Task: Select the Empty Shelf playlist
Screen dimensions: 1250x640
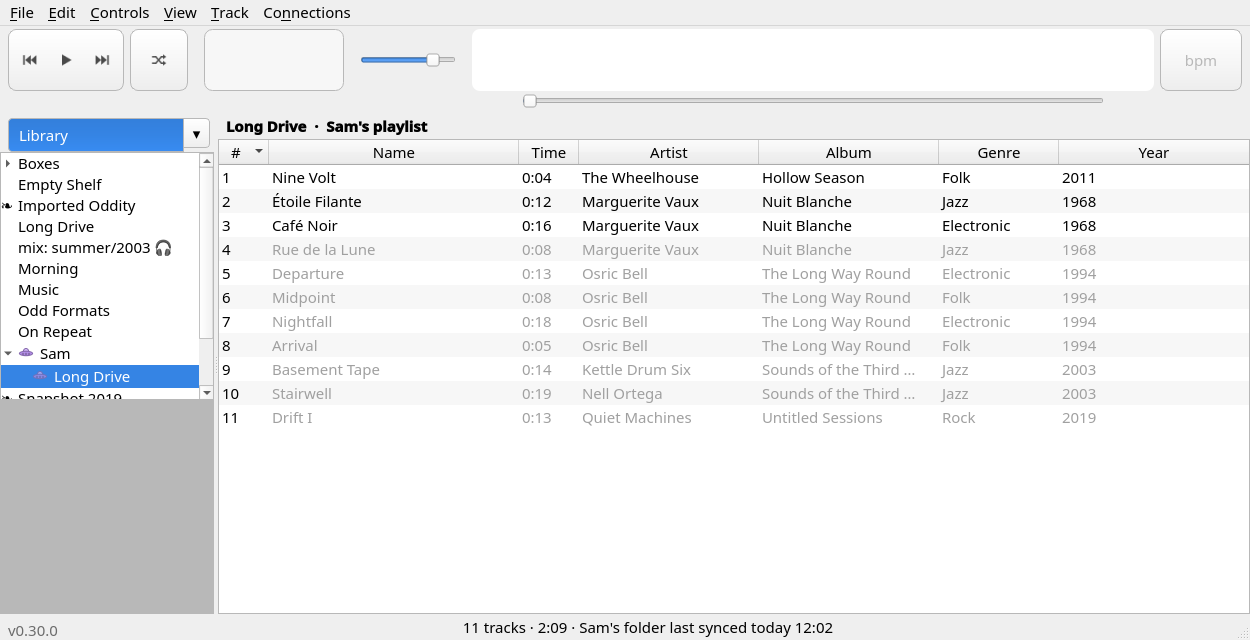Action: pos(60,185)
